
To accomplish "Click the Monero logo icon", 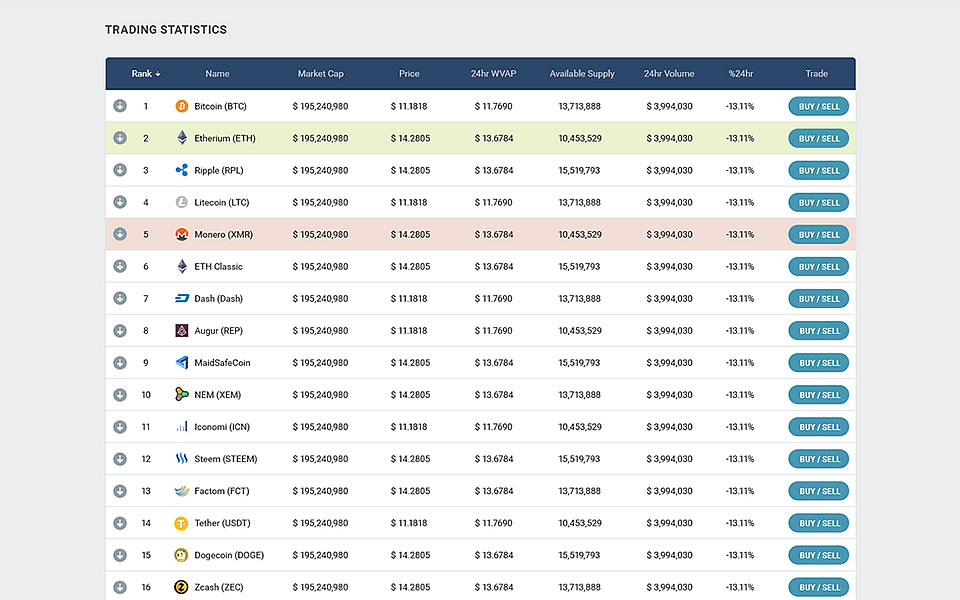I will [x=182, y=234].
